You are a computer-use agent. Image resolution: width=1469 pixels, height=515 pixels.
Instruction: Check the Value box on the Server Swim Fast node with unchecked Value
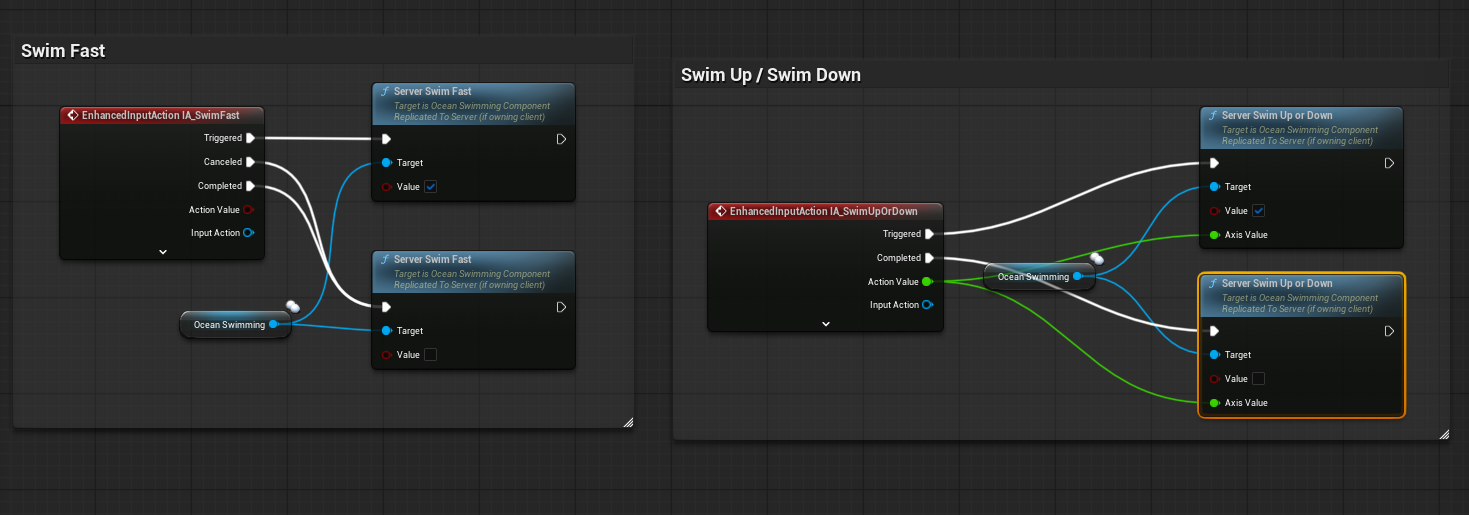[431, 355]
